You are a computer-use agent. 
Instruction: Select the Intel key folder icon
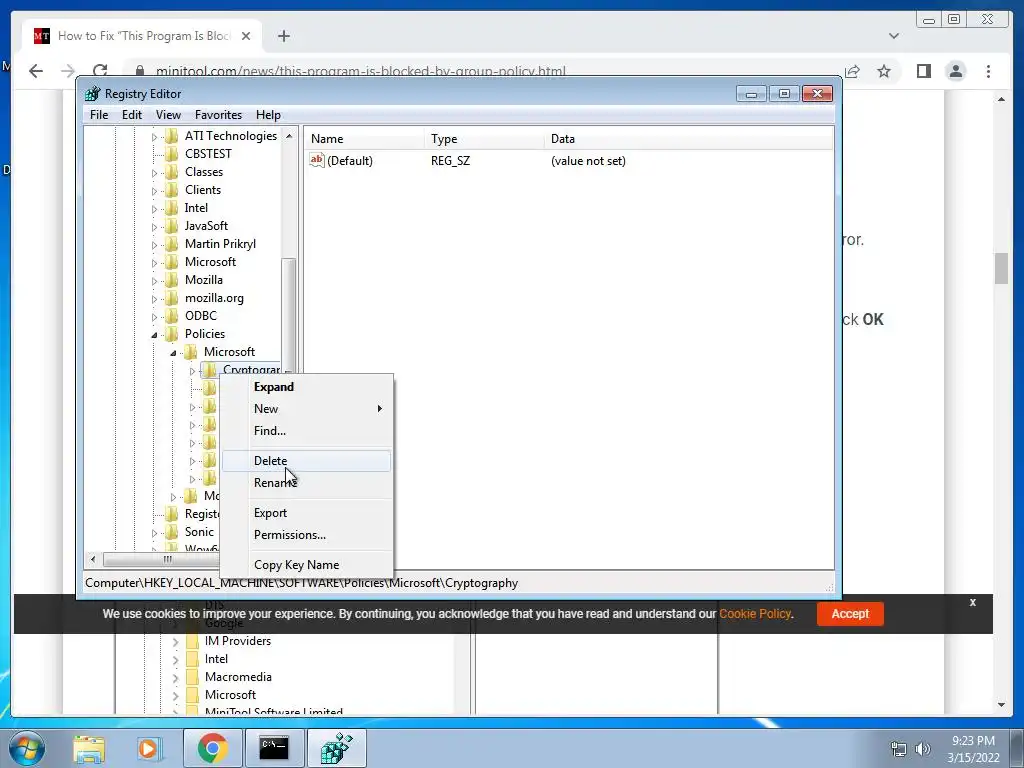172,208
